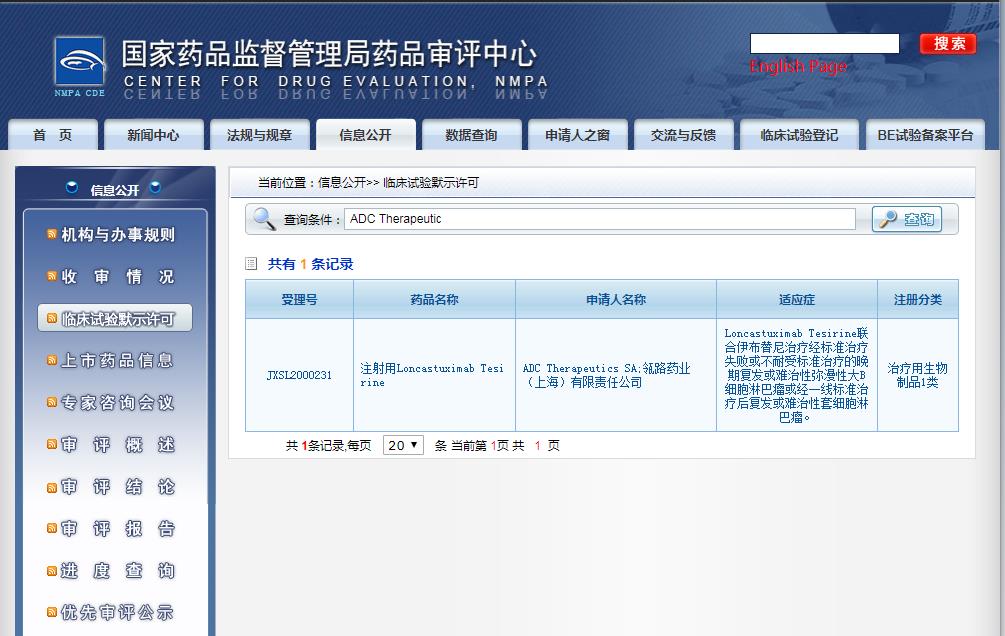Open the English Page link
Screen dimensions: 1005x636
point(798,67)
